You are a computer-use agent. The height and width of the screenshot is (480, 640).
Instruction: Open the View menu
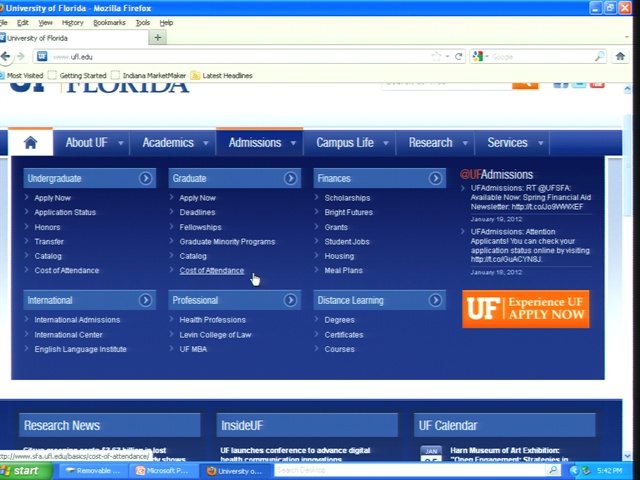[45, 23]
